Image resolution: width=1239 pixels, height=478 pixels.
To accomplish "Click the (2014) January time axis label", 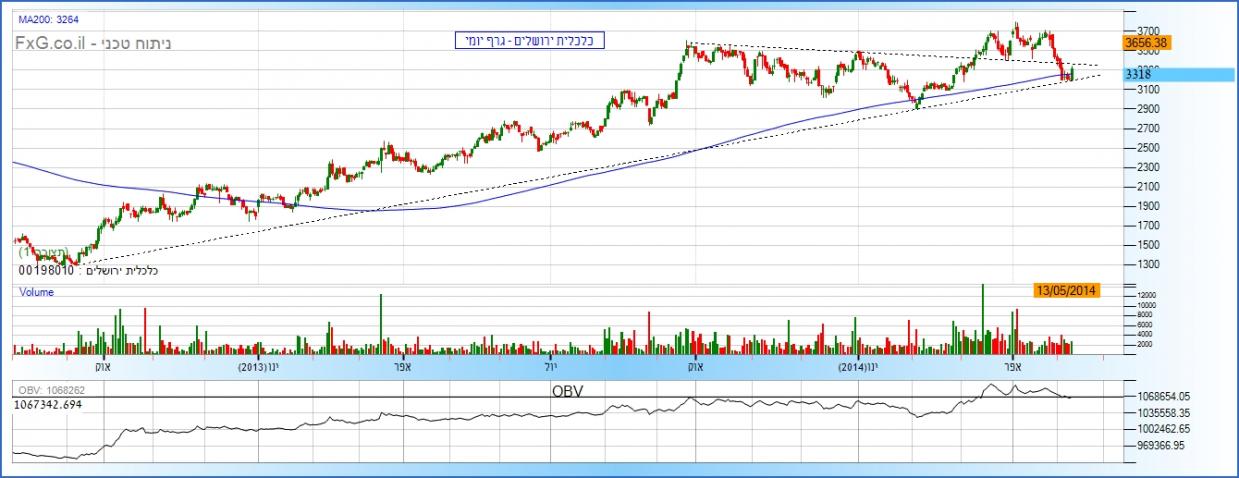I will 858,367.
